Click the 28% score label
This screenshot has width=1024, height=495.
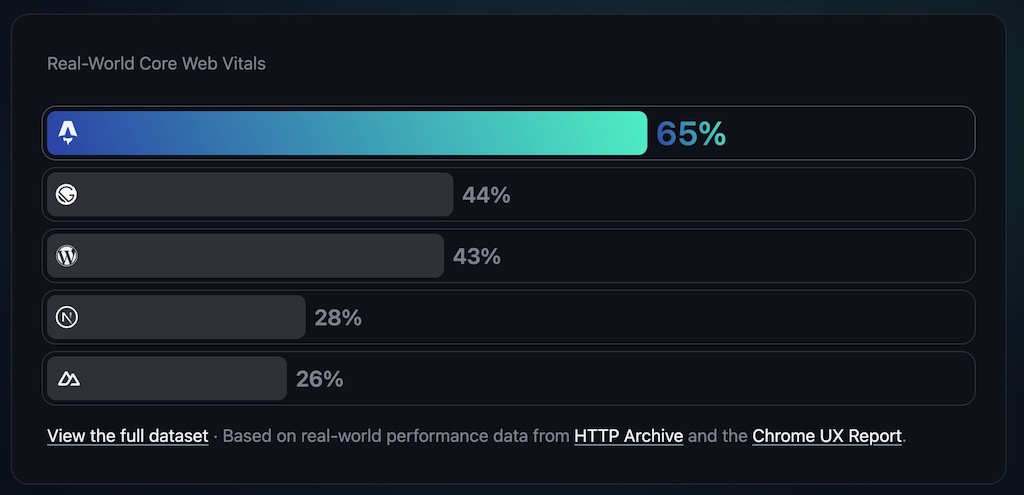point(338,318)
